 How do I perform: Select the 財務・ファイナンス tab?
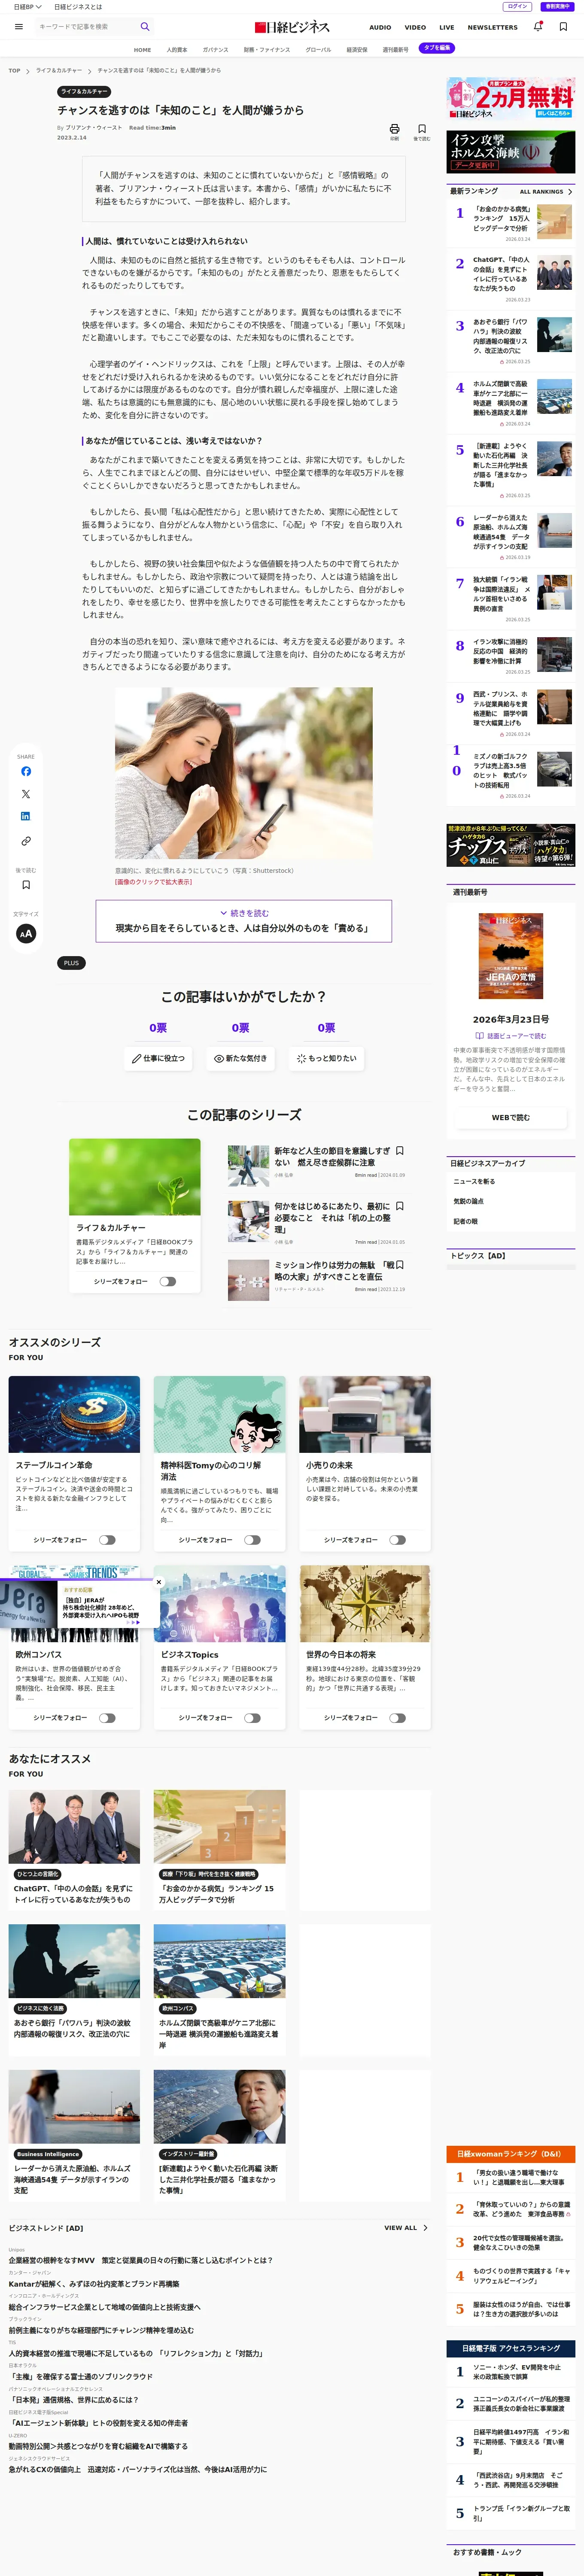tap(267, 49)
